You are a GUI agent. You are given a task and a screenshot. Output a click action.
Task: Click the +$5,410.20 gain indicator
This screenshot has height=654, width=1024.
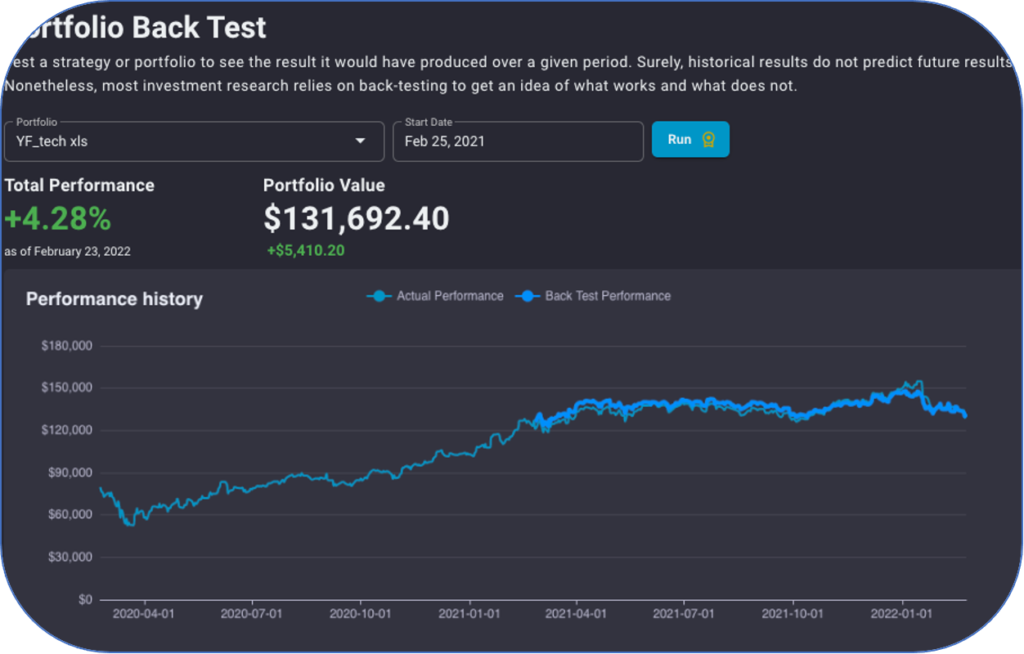click(x=305, y=250)
